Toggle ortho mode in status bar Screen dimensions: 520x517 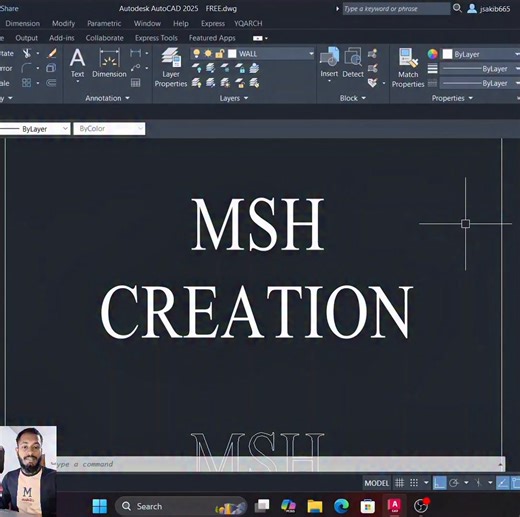[439, 483]
